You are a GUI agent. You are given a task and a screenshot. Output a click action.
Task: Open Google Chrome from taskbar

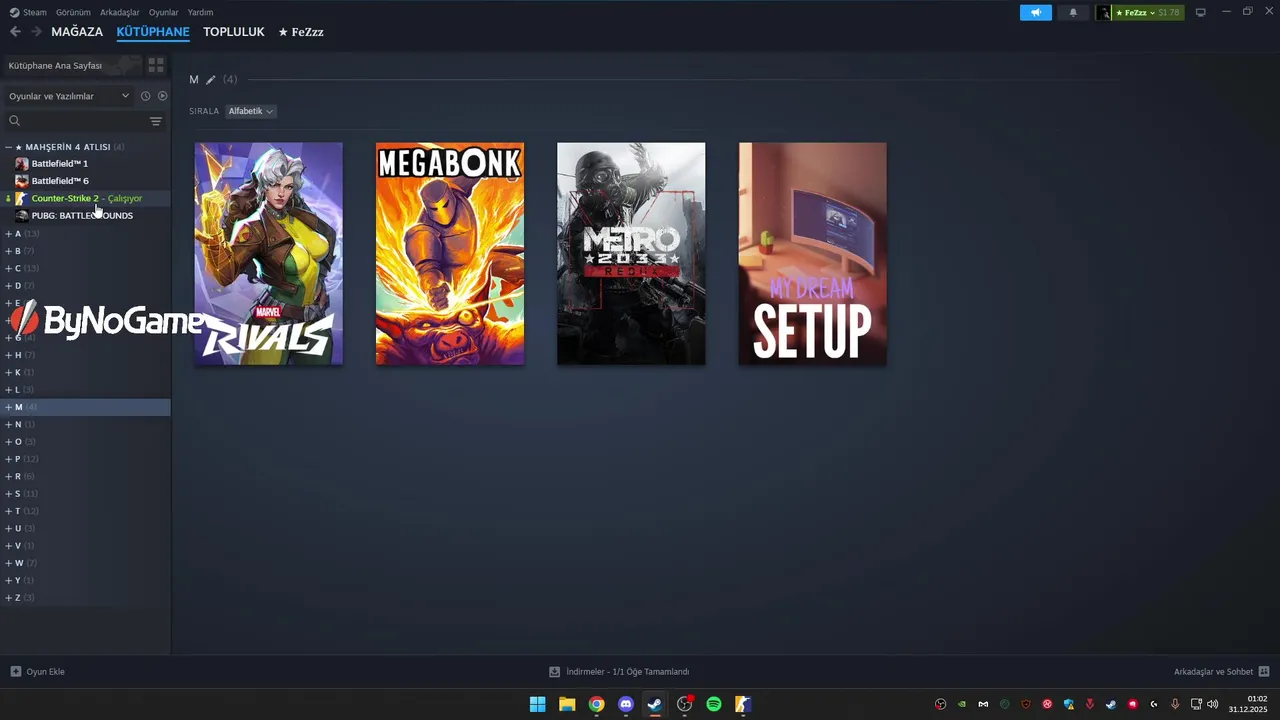pos(596,704)
